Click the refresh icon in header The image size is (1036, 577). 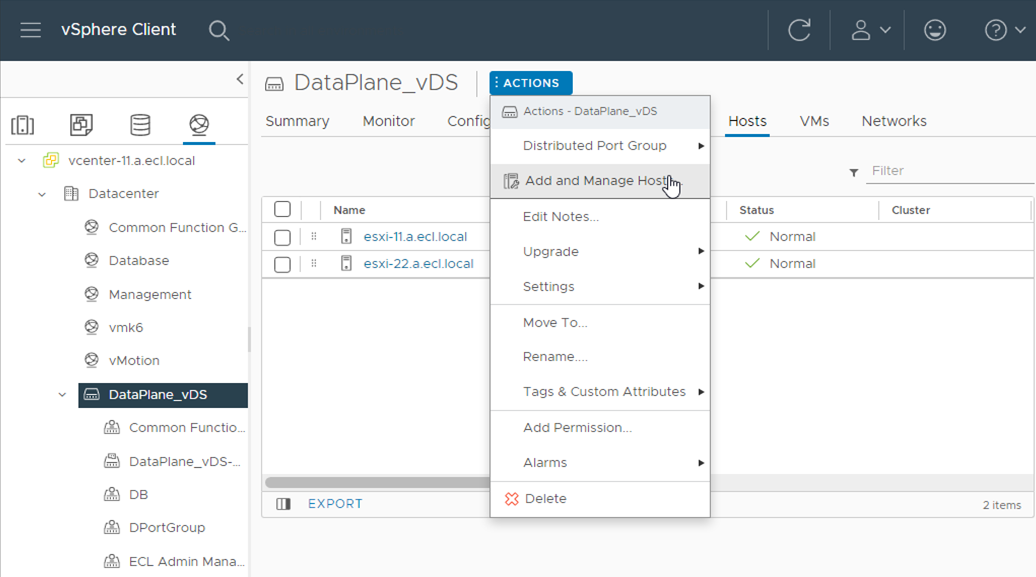pos(799,30)
